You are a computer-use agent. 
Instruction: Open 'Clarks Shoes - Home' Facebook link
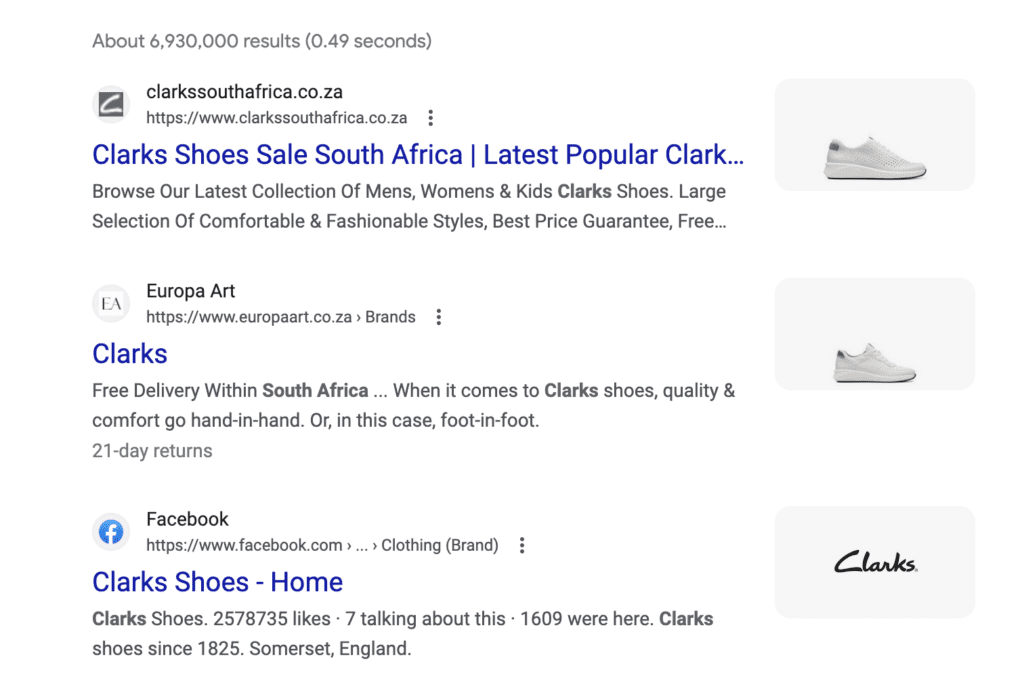click(x=217, y=582)
